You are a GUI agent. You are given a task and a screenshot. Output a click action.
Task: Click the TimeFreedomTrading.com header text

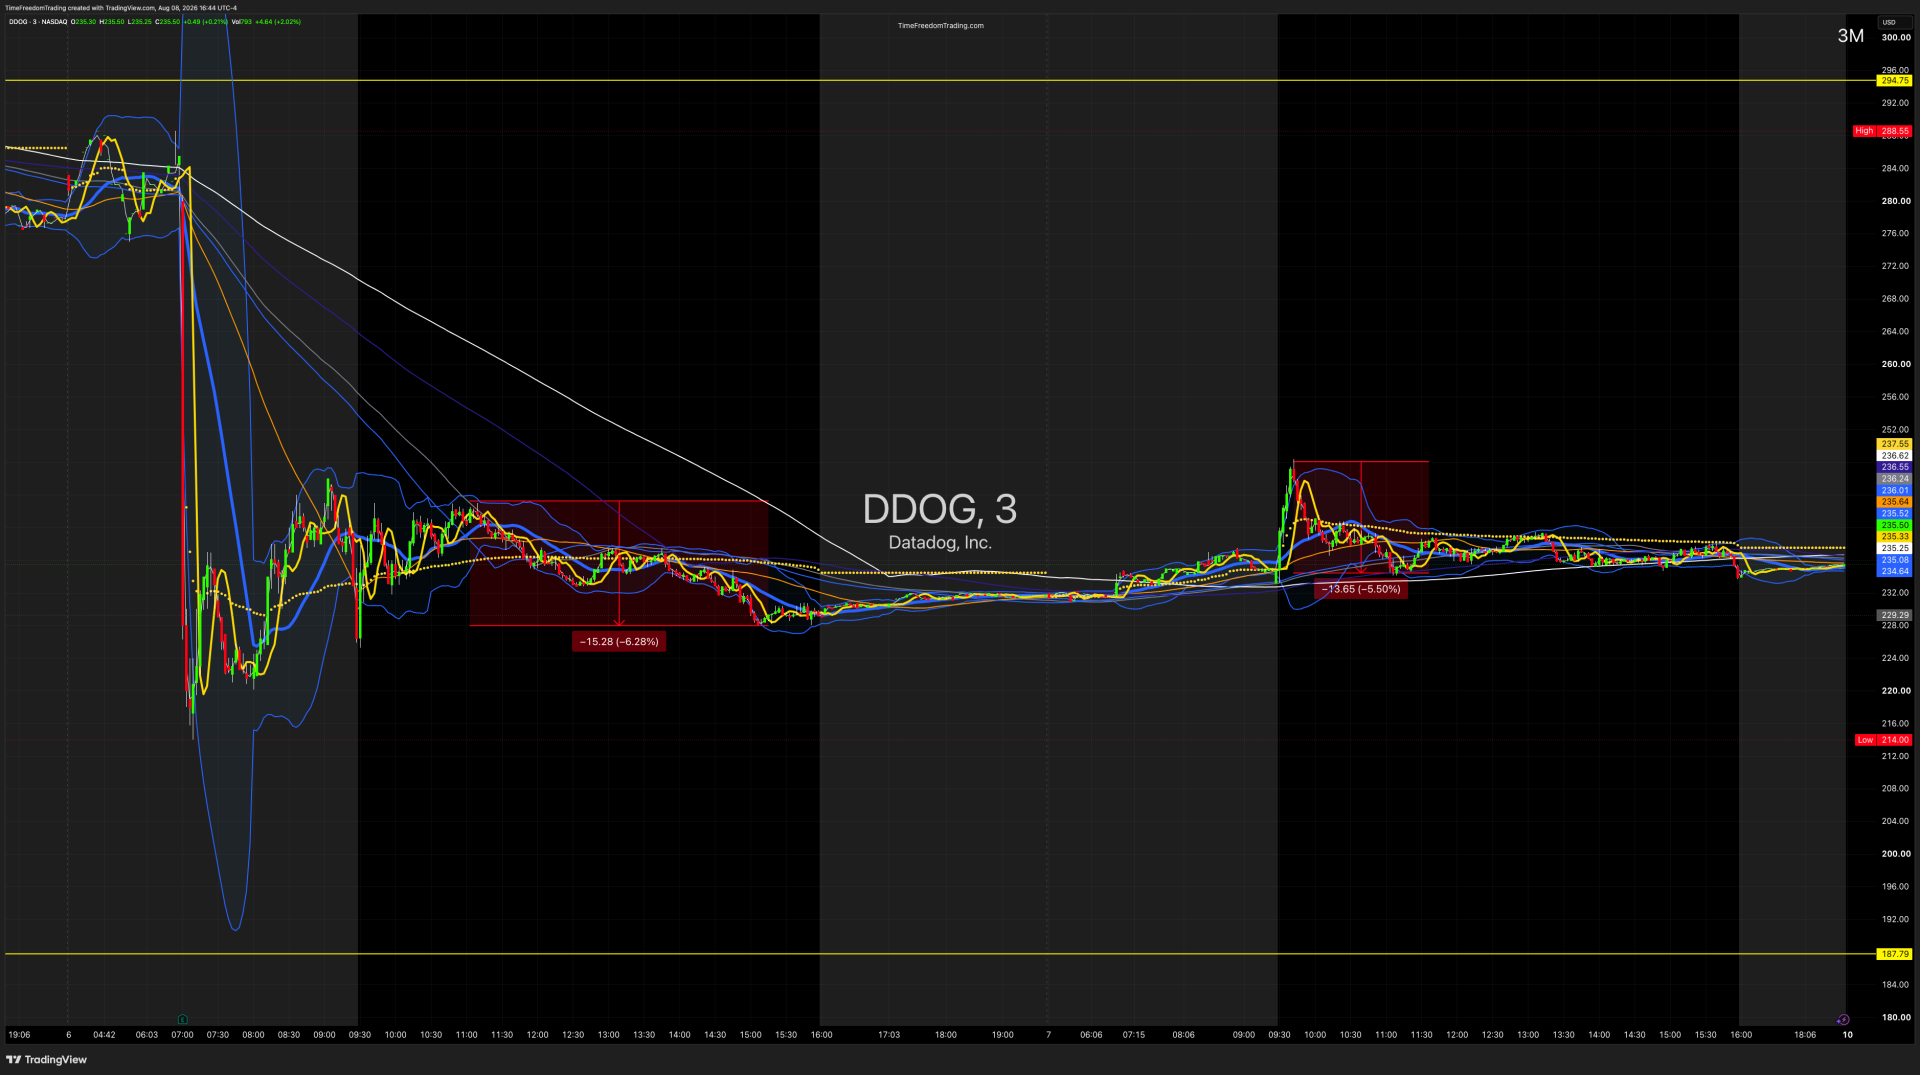[x=940, y=26]
